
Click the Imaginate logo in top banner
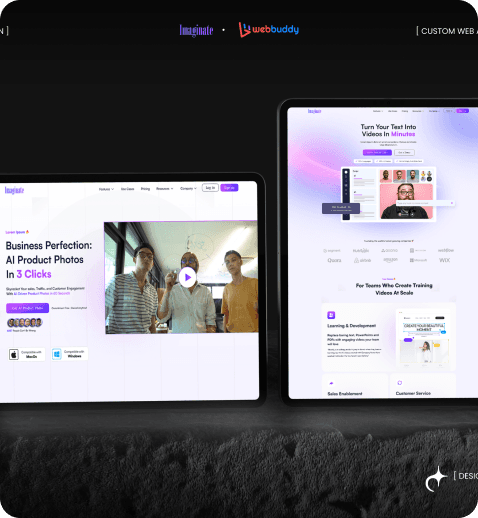tap(196, 30)
